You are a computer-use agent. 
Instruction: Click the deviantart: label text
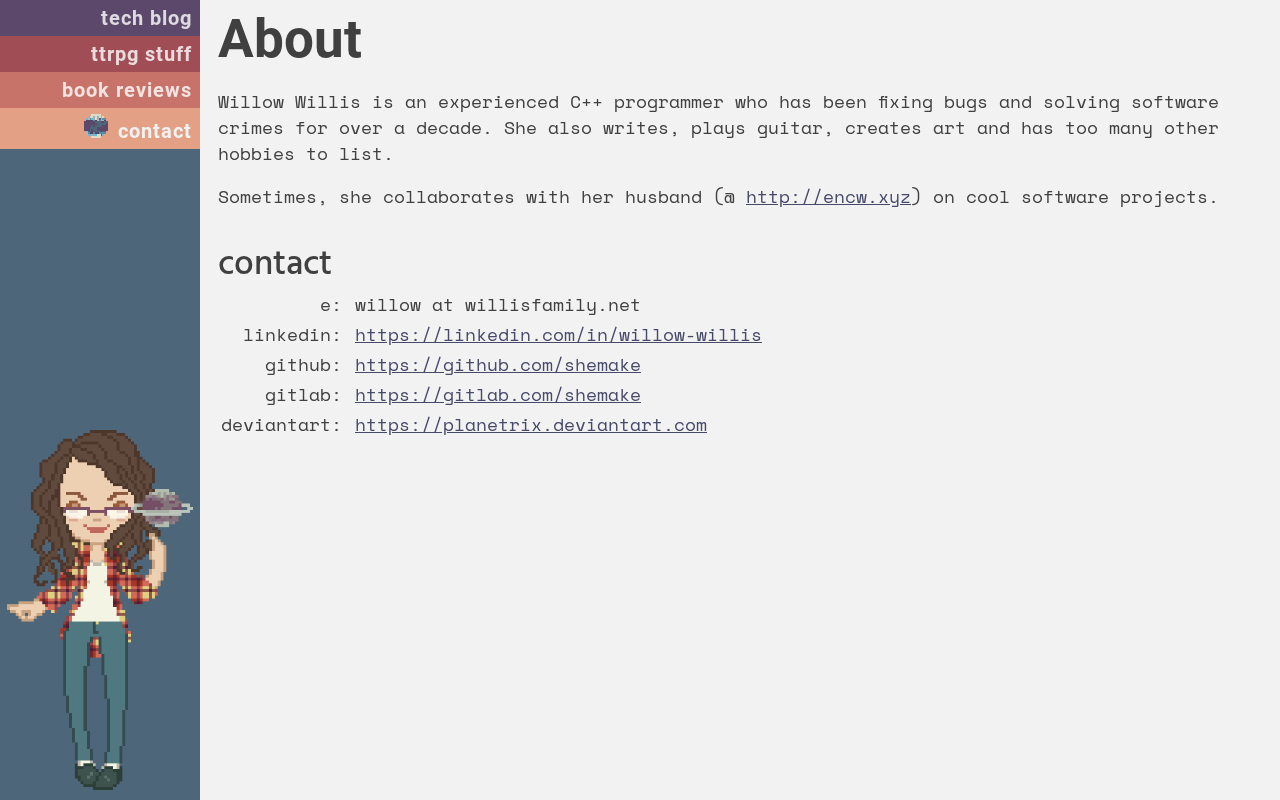click(281, 425)
